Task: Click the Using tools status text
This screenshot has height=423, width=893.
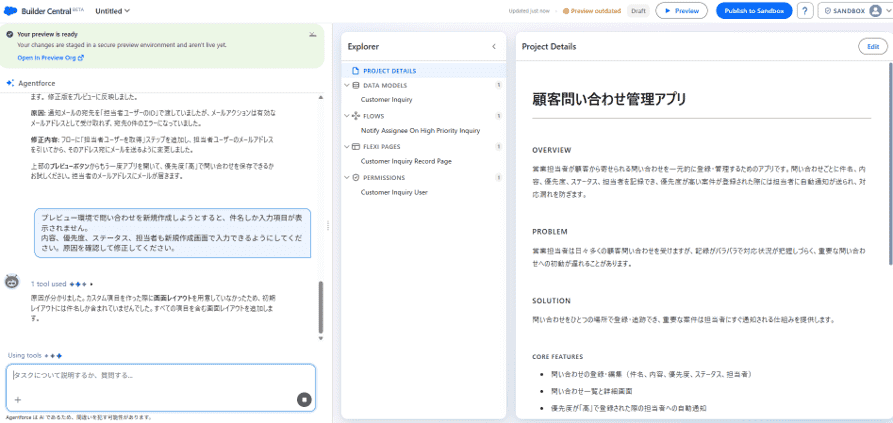Action: tap(24, 356)
